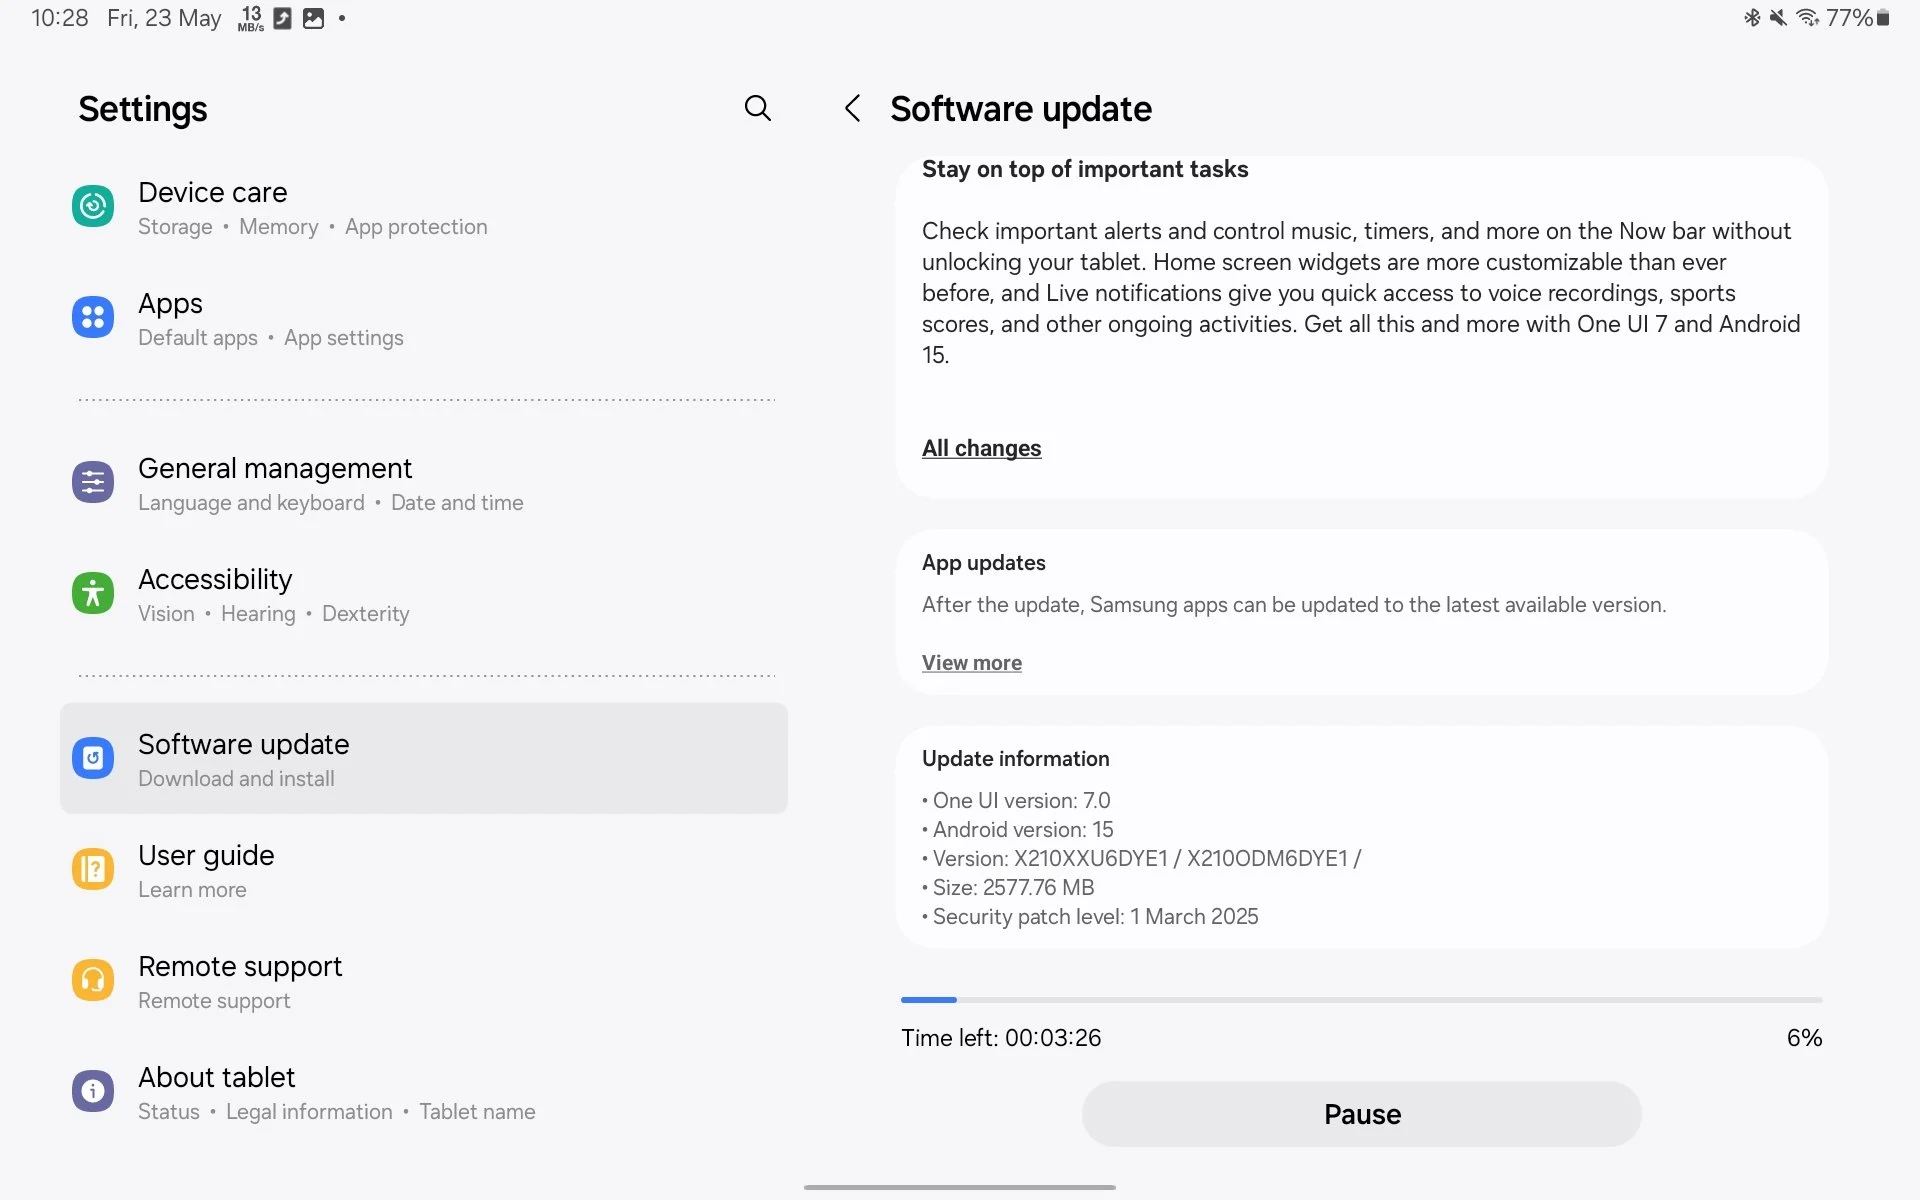Click View more under App updates
The width and height of the screenshot is (1920, 1200).
click(971, 662)
